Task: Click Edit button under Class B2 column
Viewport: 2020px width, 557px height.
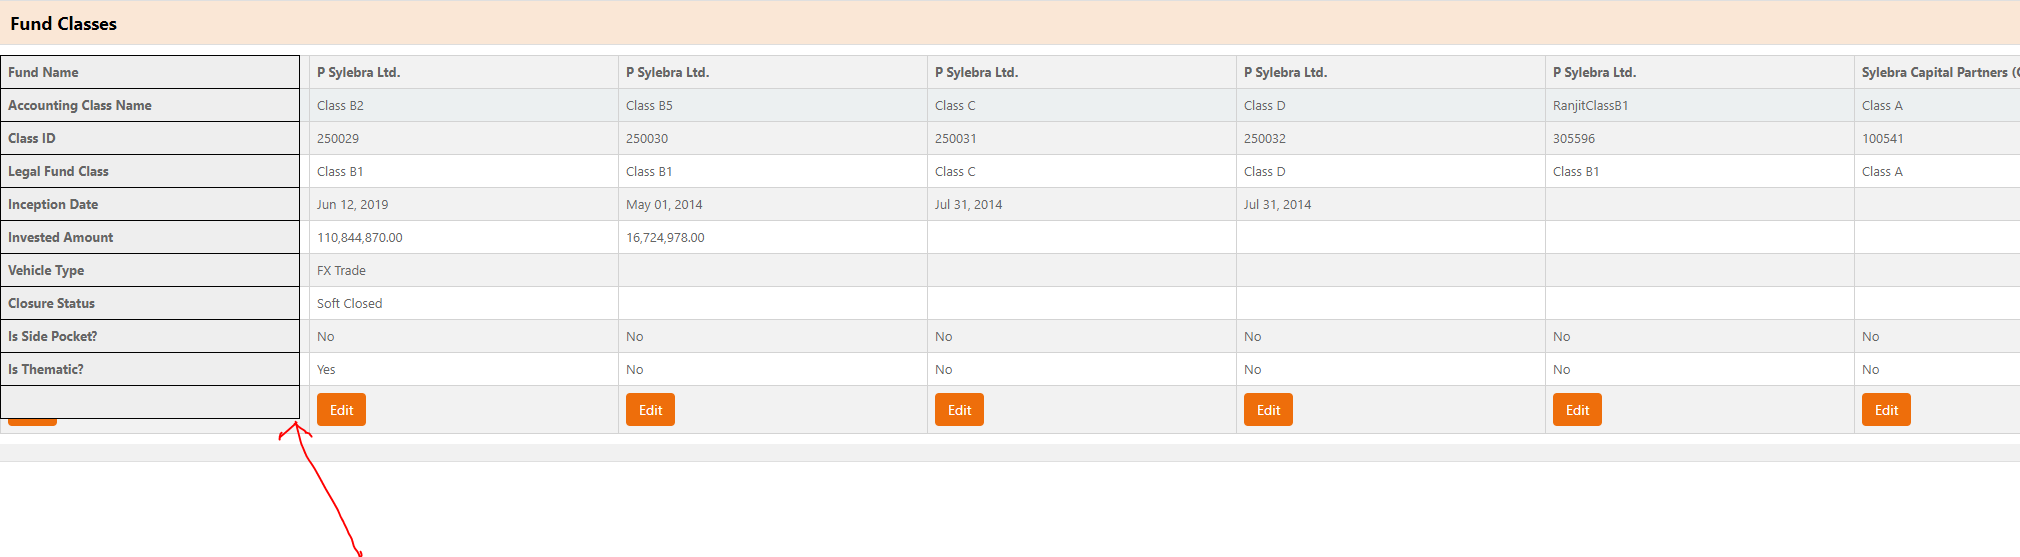Action: click(341, 410)
